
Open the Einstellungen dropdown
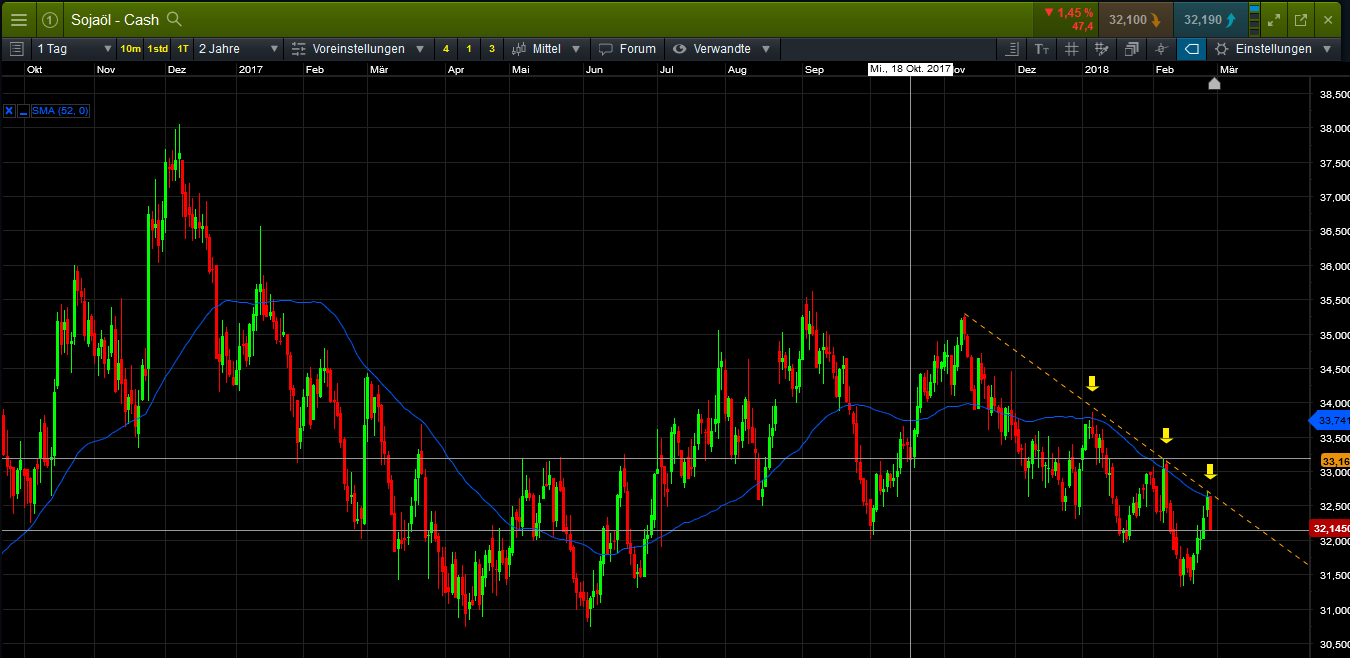1272,48
